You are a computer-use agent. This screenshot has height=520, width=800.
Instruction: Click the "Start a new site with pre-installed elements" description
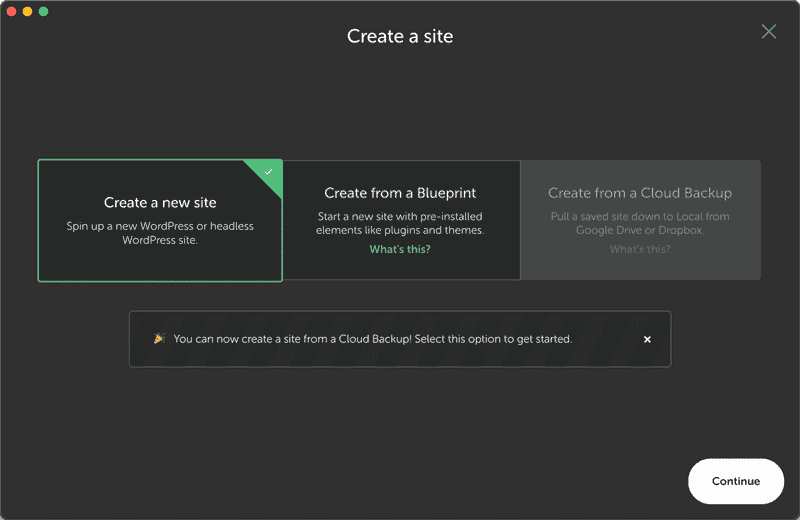(x=400, y=223)
